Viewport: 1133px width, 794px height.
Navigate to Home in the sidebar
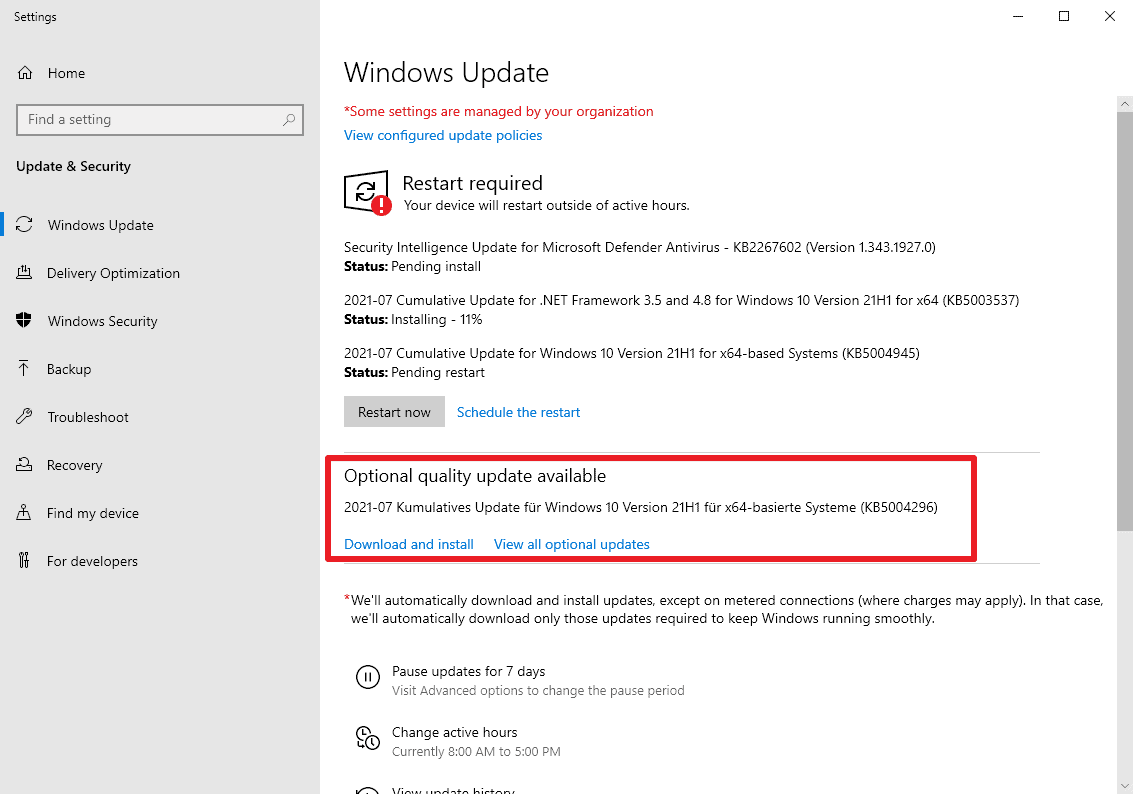point(66,73)
